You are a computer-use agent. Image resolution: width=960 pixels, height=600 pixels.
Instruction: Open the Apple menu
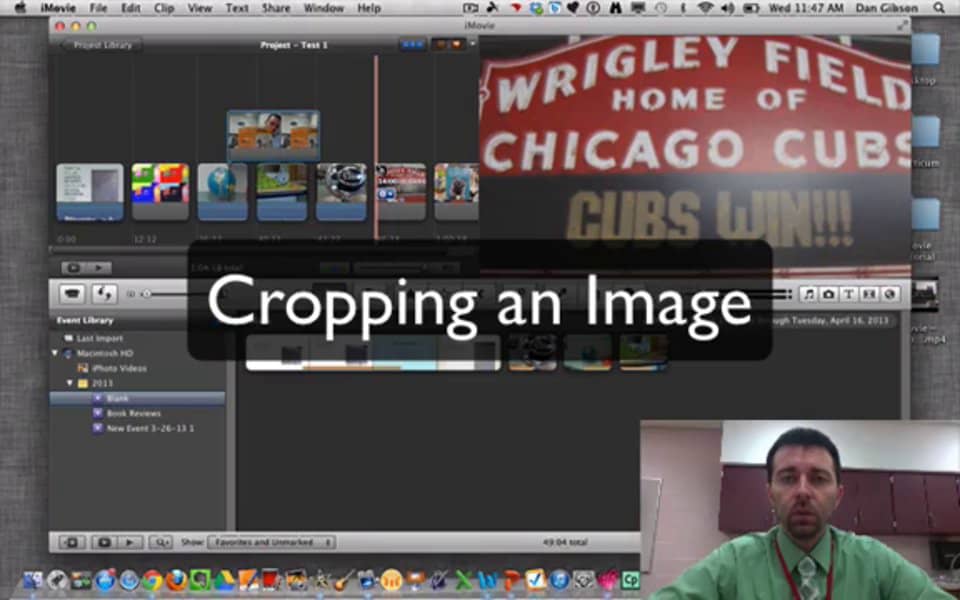pos(20,8)
